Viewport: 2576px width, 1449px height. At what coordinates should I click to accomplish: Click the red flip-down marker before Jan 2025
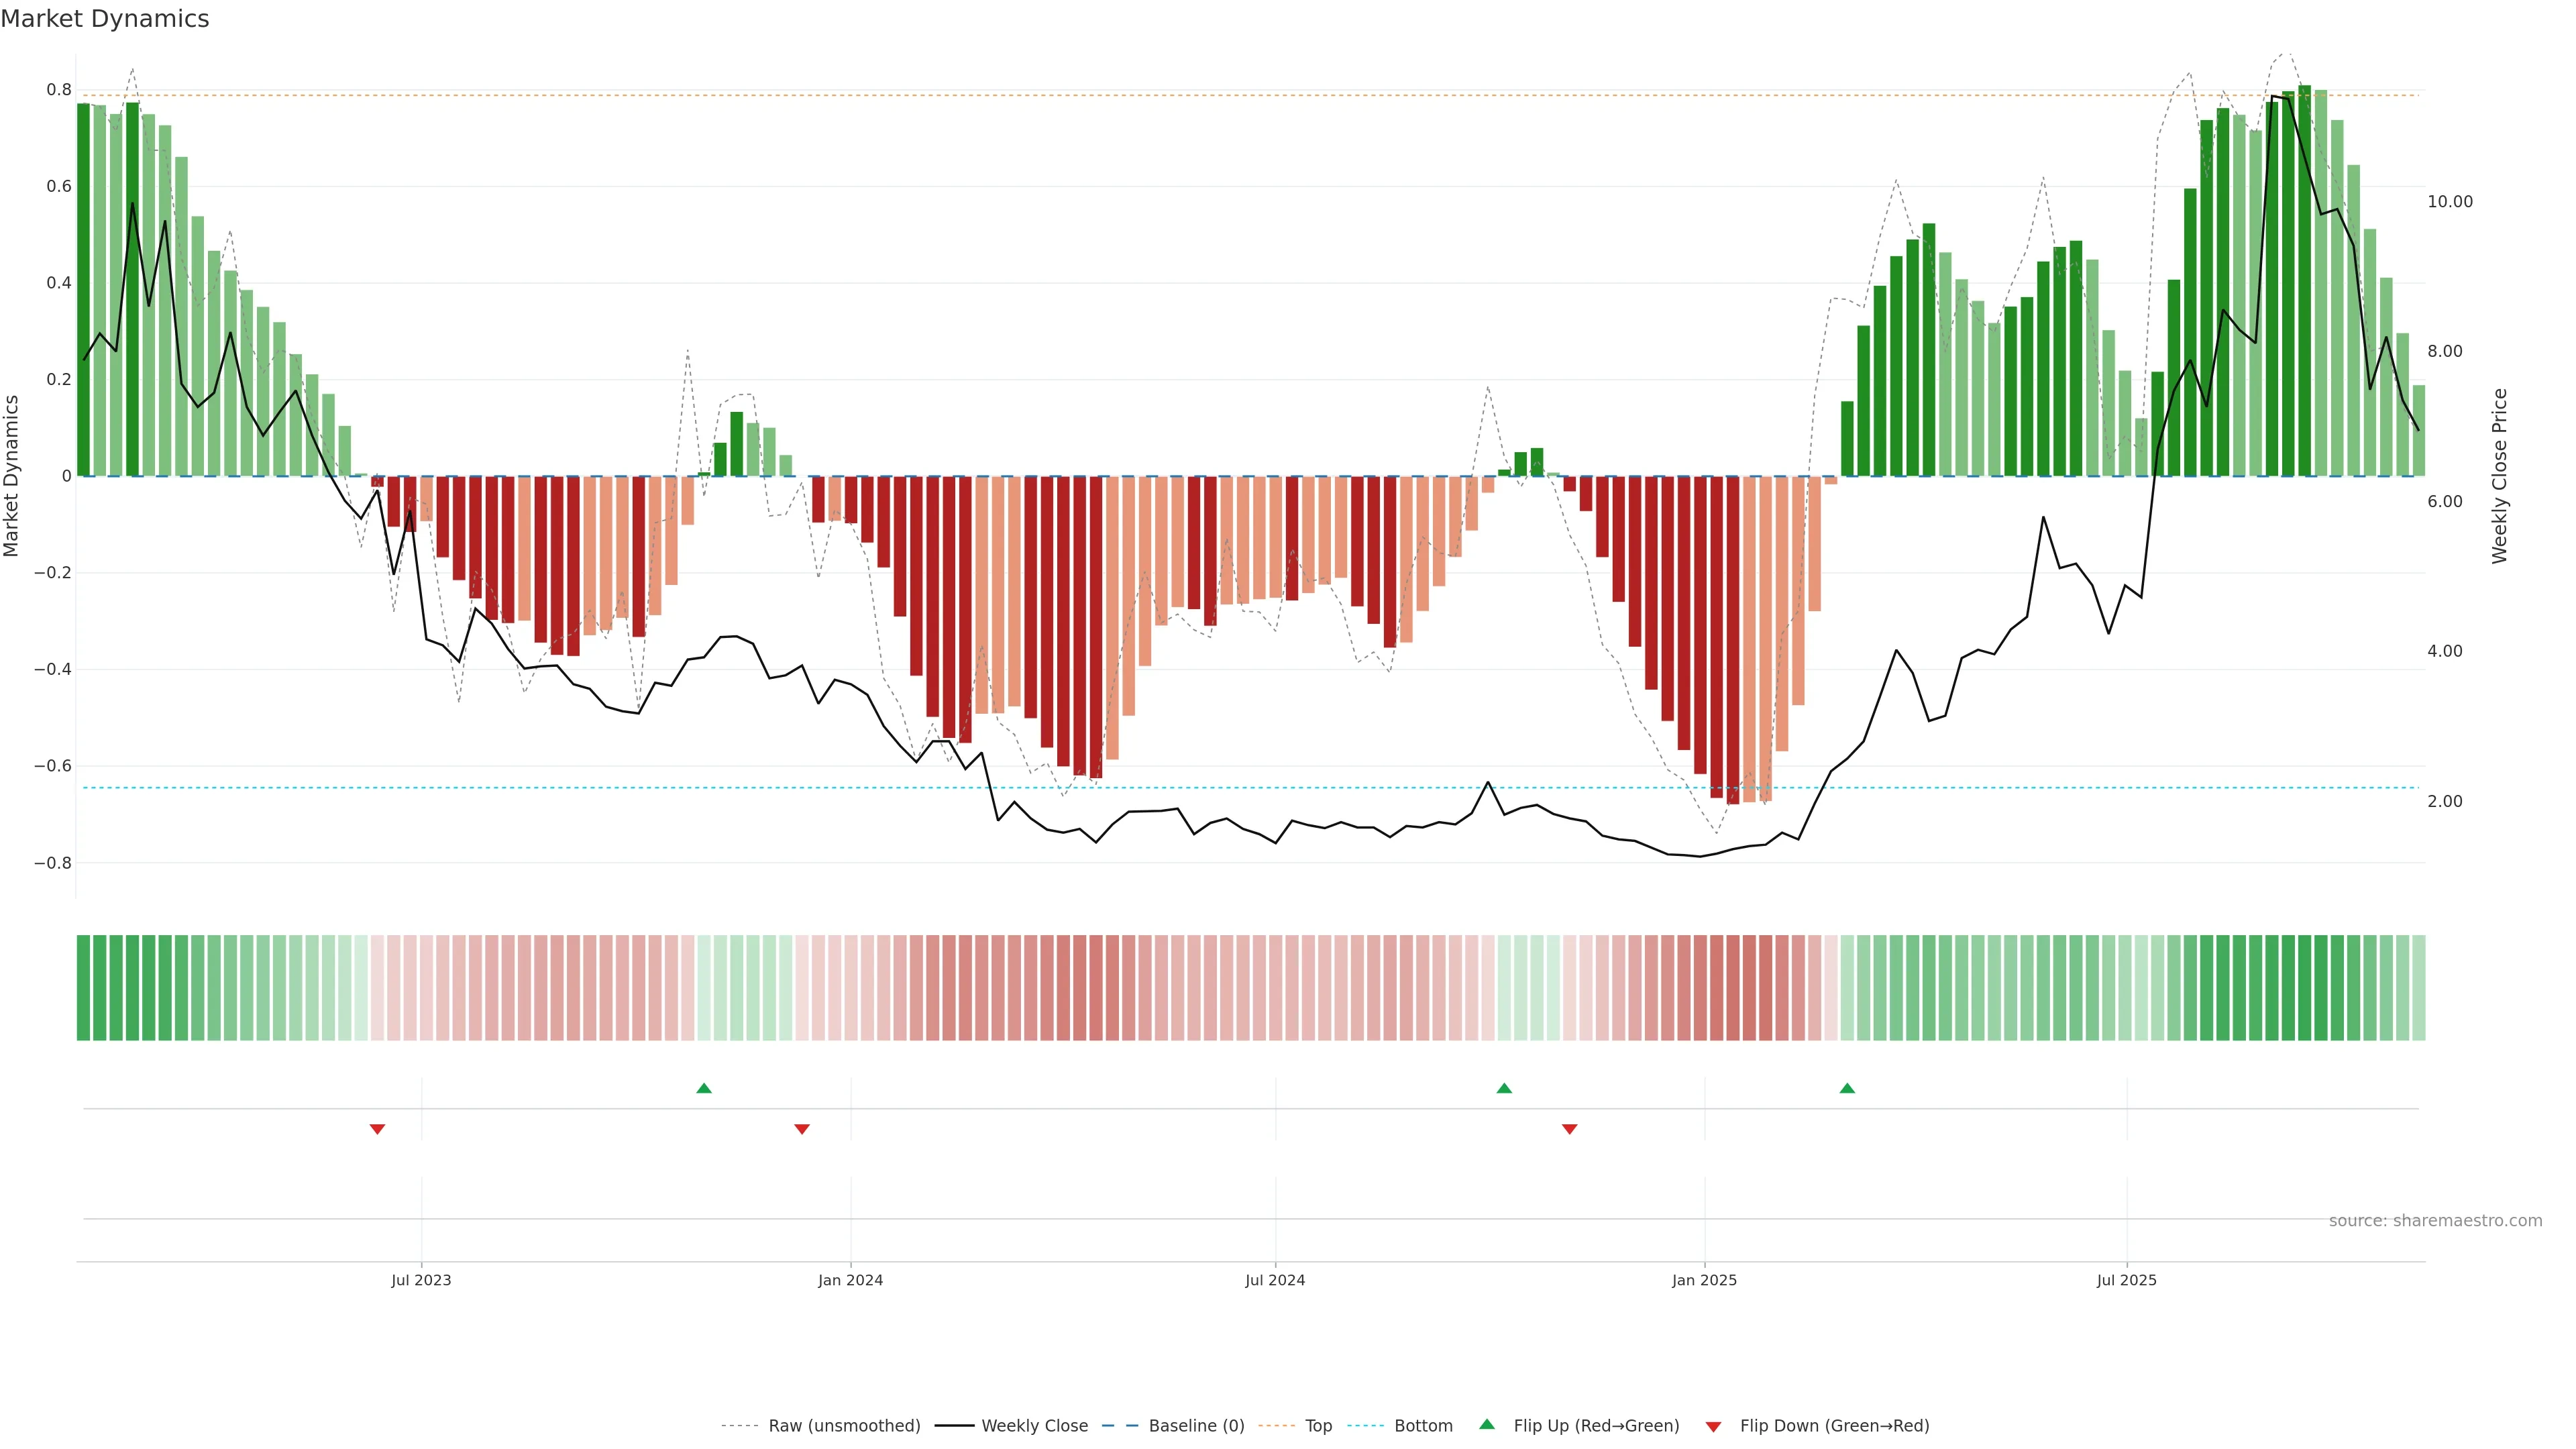1569,1129
